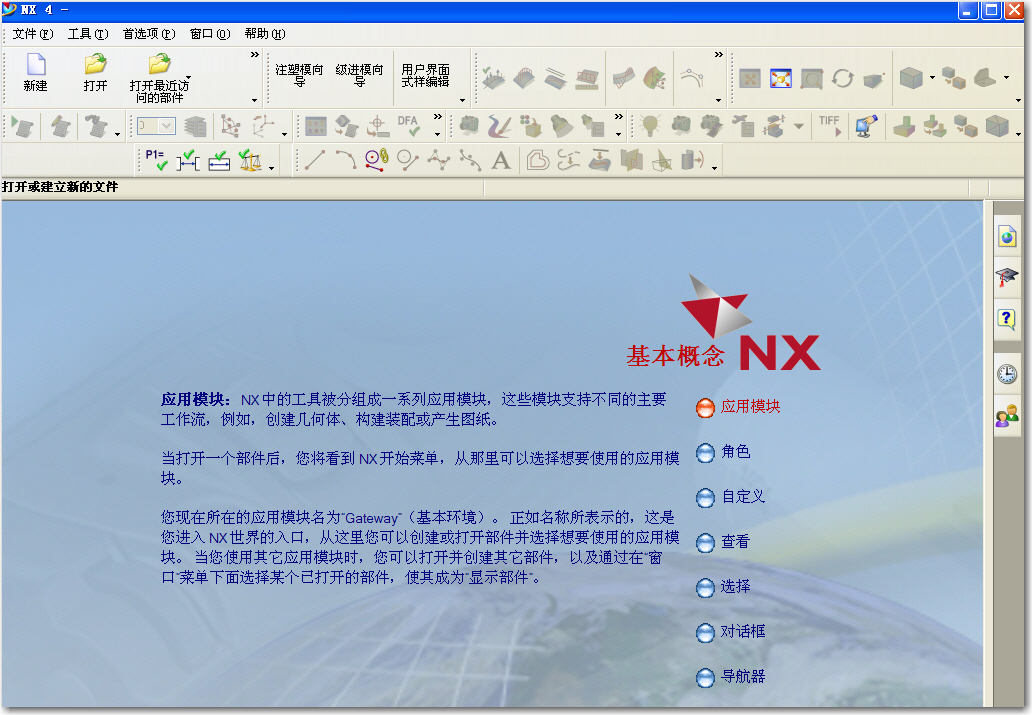The image size is (1032, 715).
Task: Click the status cue text 打开或建立新的文件
Action: click(60, 188)
